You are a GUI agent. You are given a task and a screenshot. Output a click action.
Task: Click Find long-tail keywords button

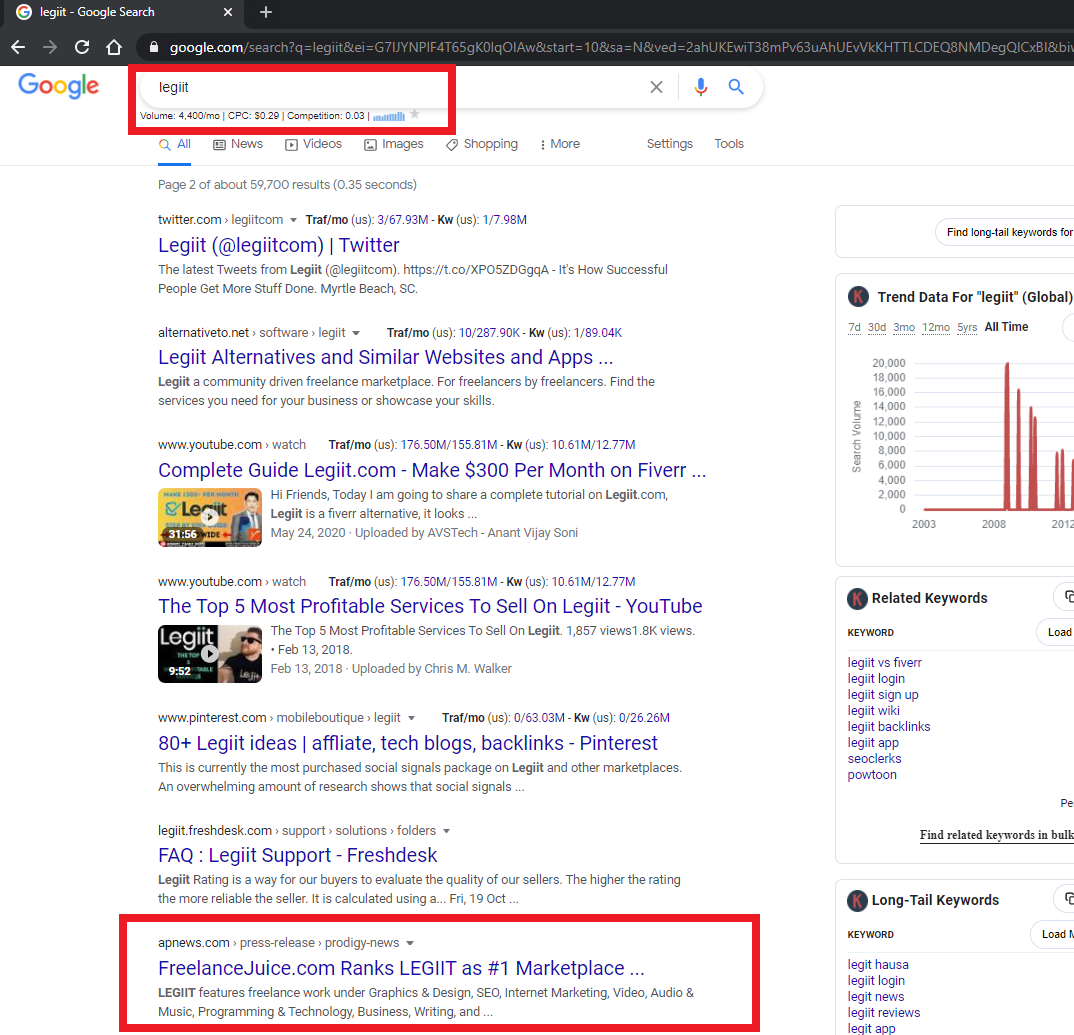[x=1004, y=232]
